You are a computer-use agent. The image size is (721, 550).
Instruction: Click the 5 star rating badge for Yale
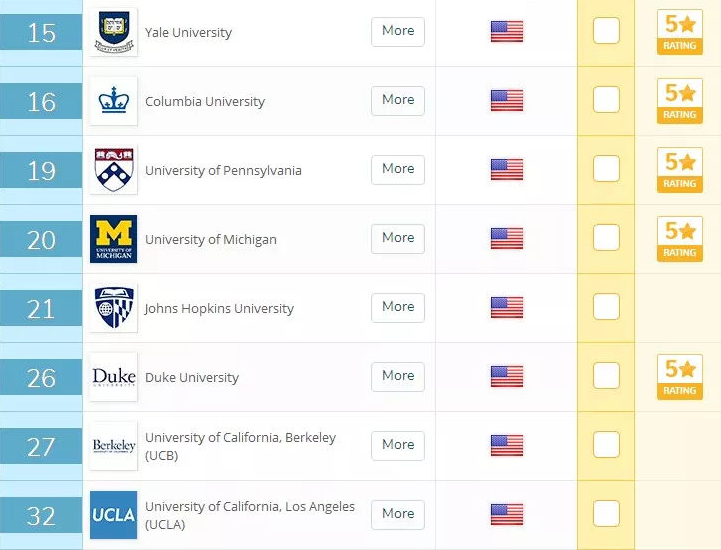pos(680,32)
